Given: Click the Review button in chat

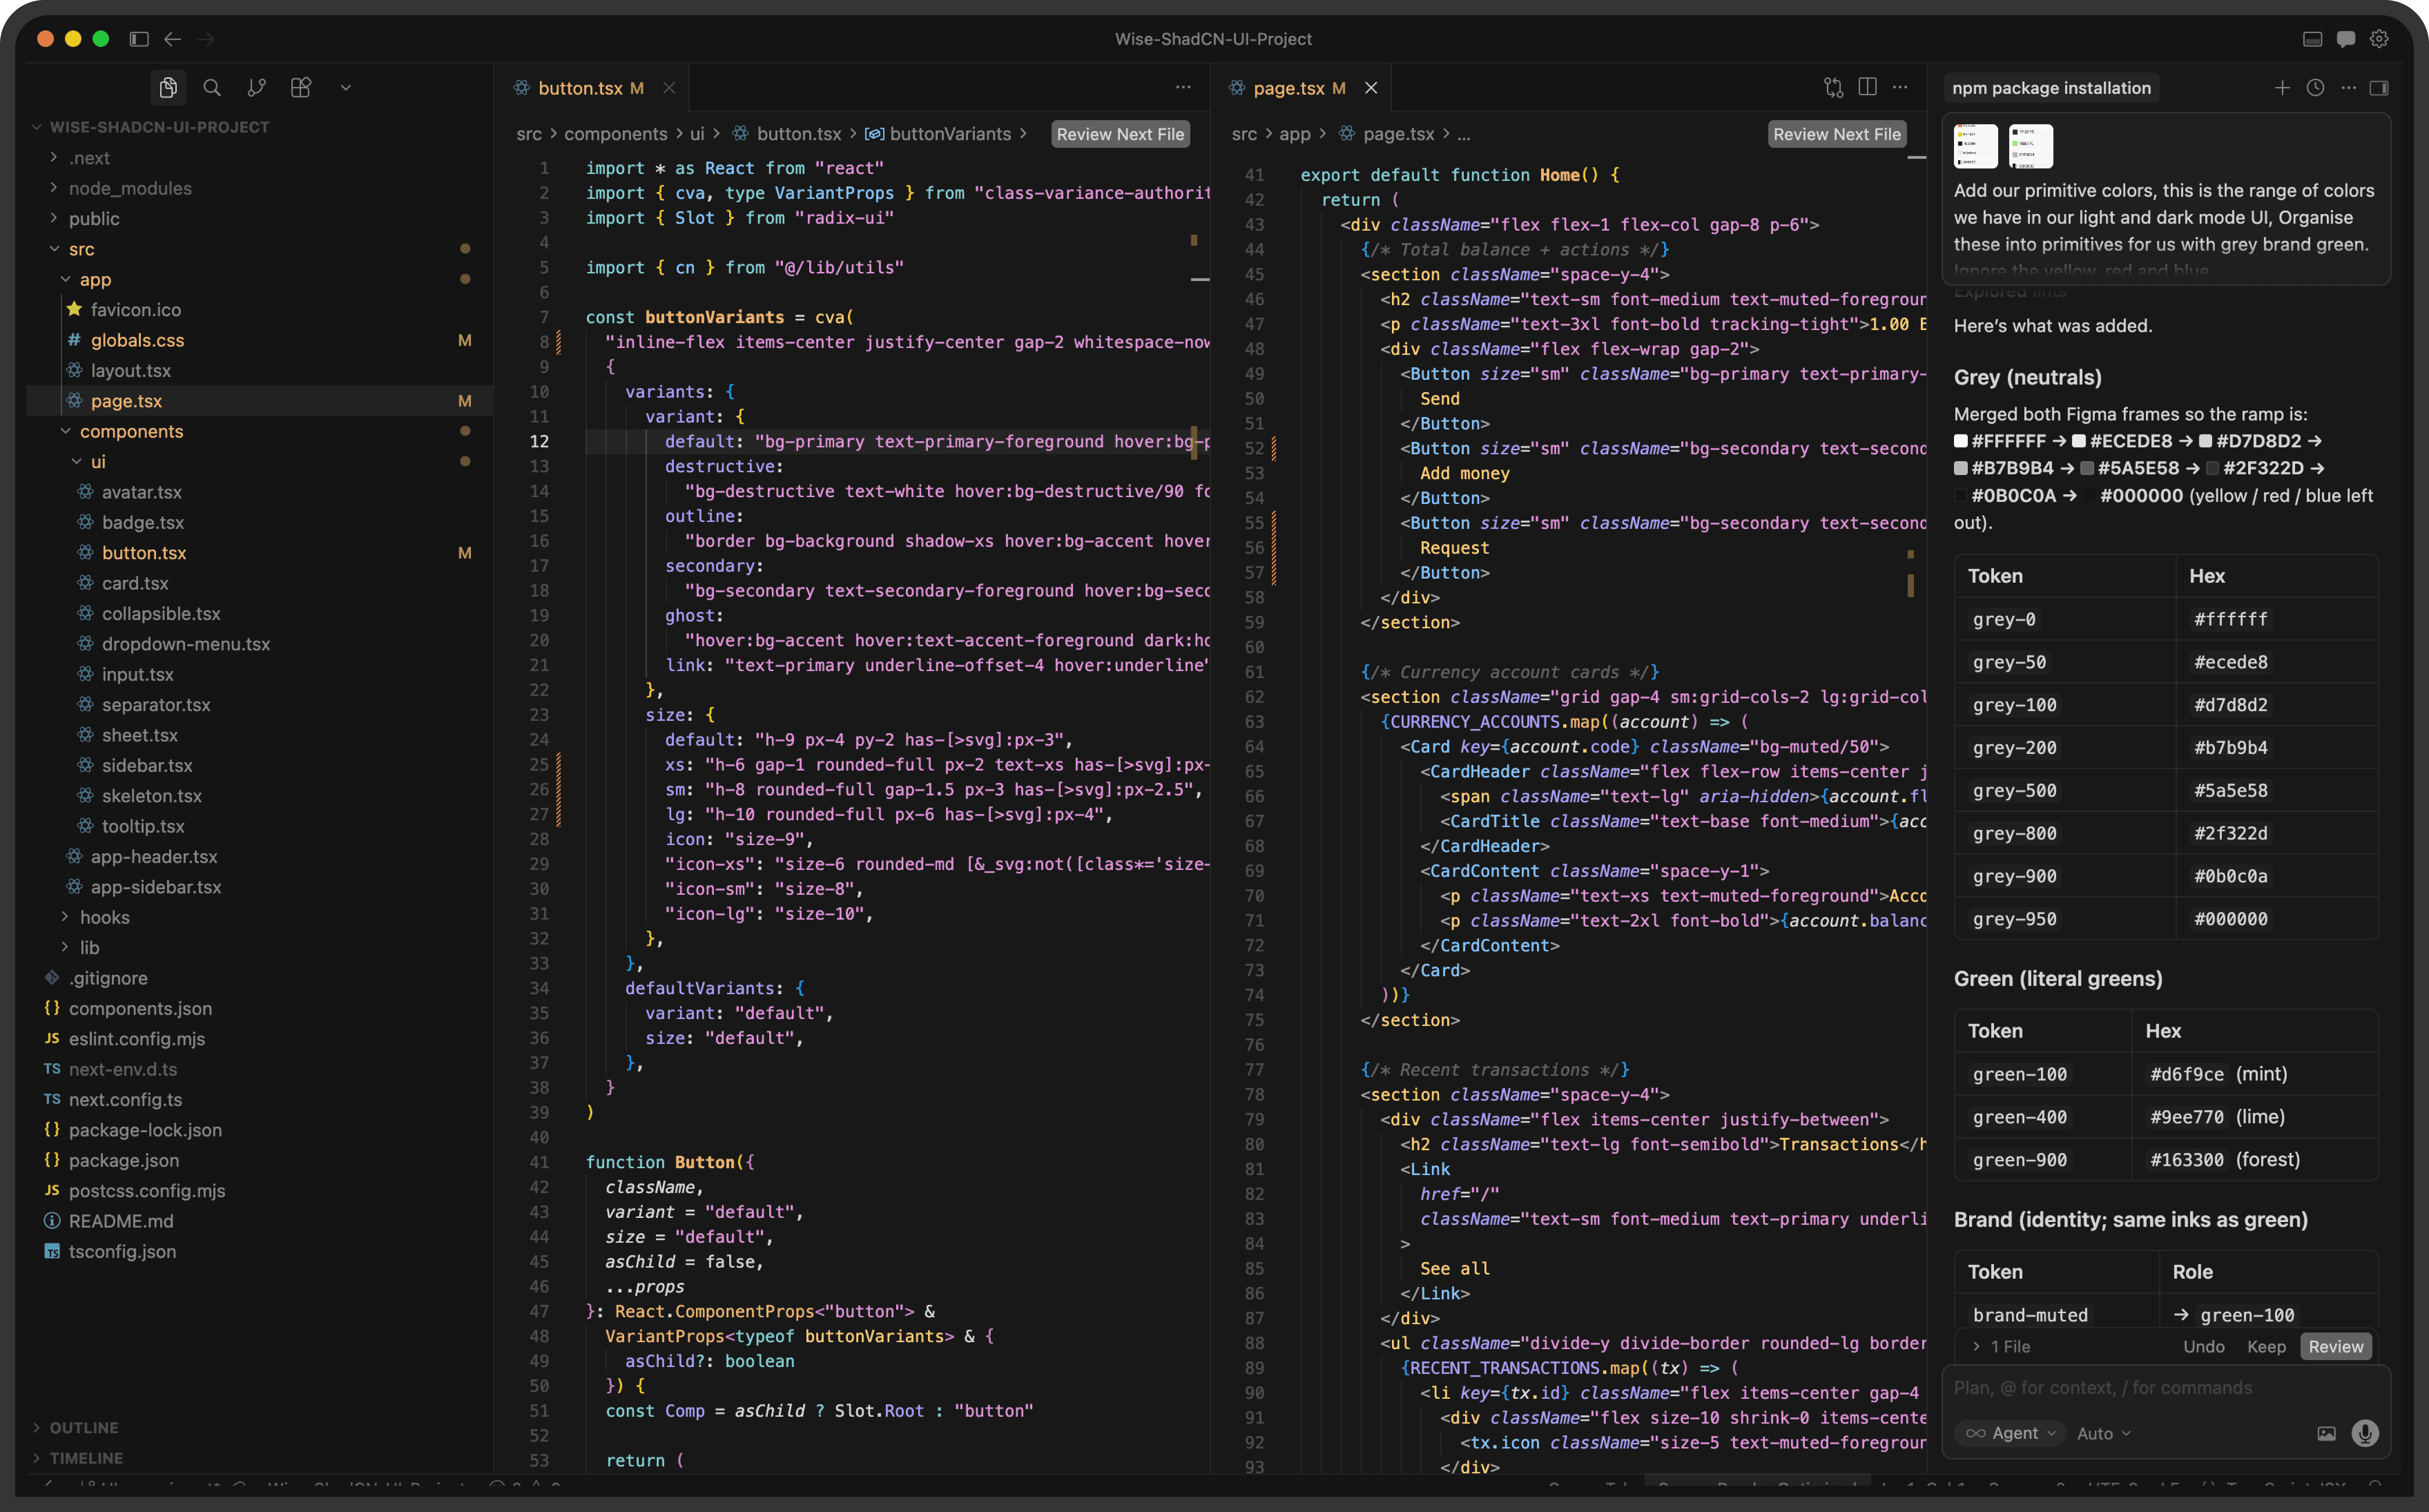Looking at the screenshot, I should tap(2335, 1346).
